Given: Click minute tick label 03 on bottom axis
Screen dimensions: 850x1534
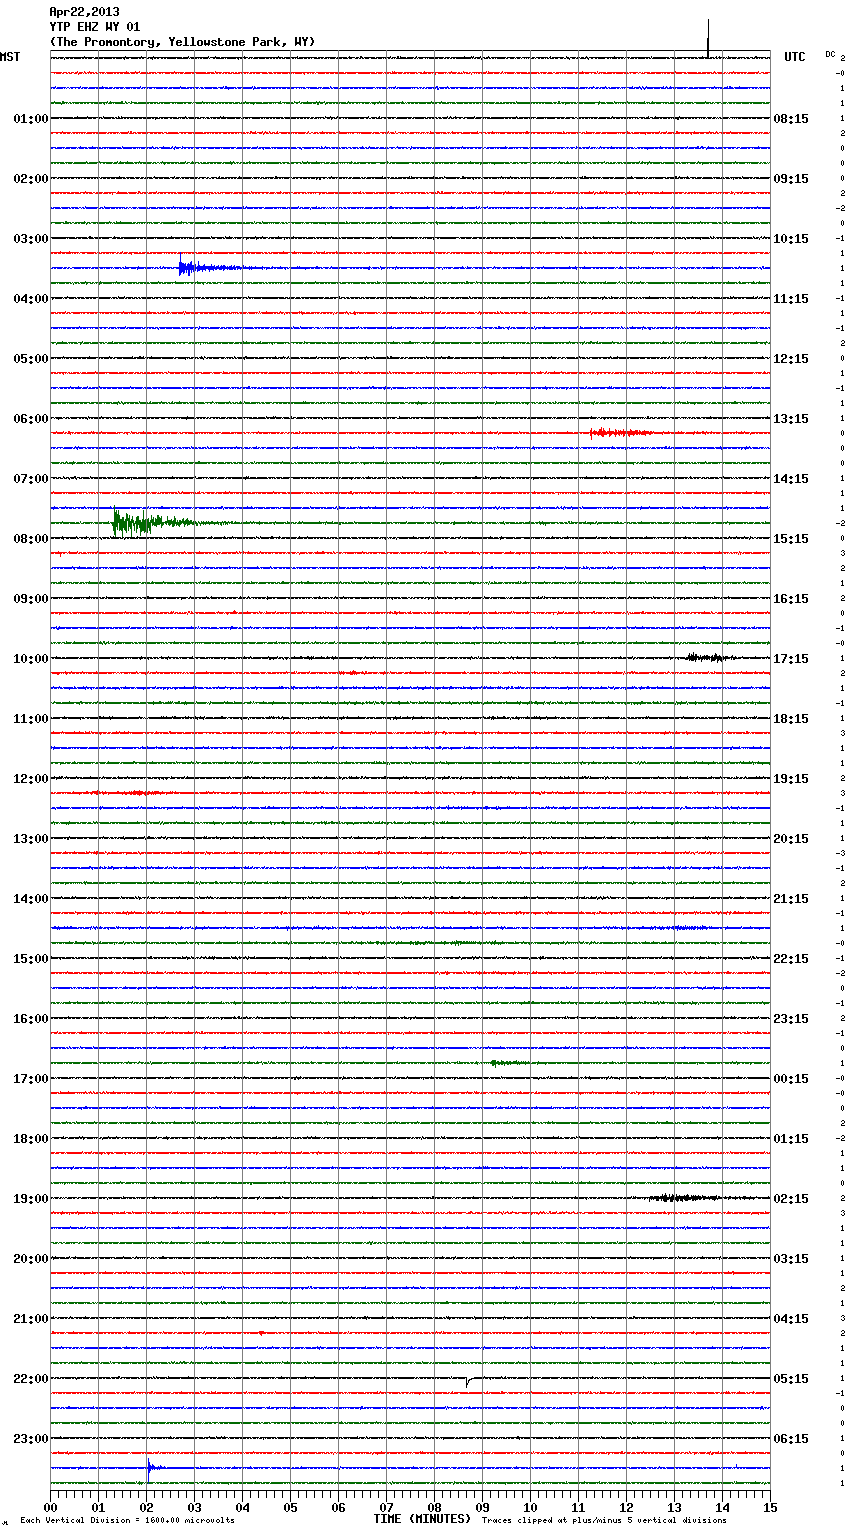Looking at the screenshot, I should [x=194, y=1507].
